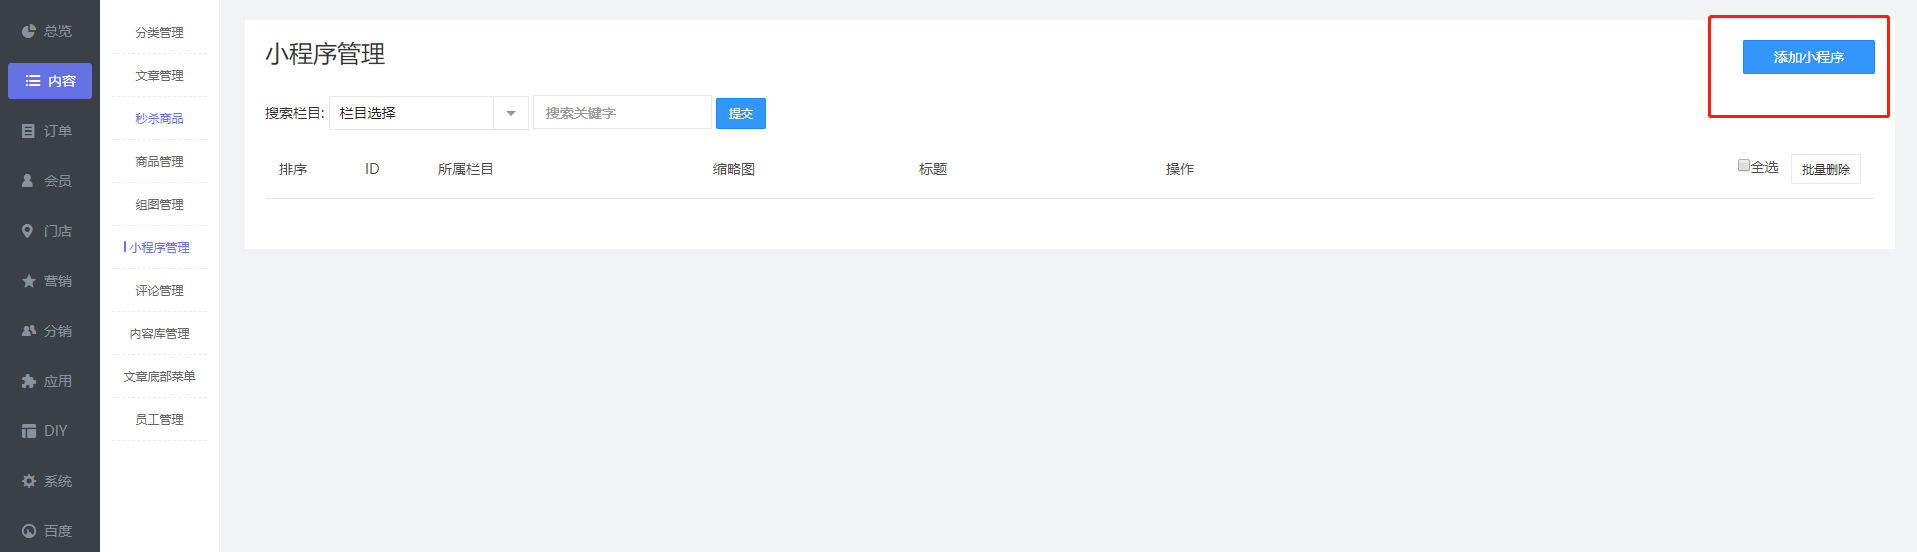Click the 搜索栏目 label
This screenshot has width=1917, height=552.
click(x=295, y=113)
